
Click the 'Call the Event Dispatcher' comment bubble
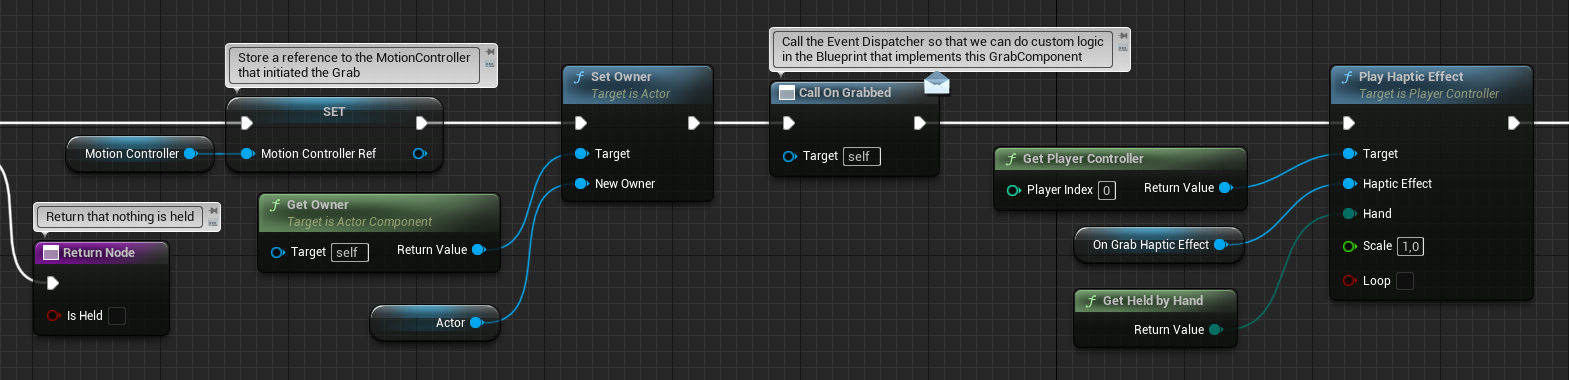click(943, 49)
